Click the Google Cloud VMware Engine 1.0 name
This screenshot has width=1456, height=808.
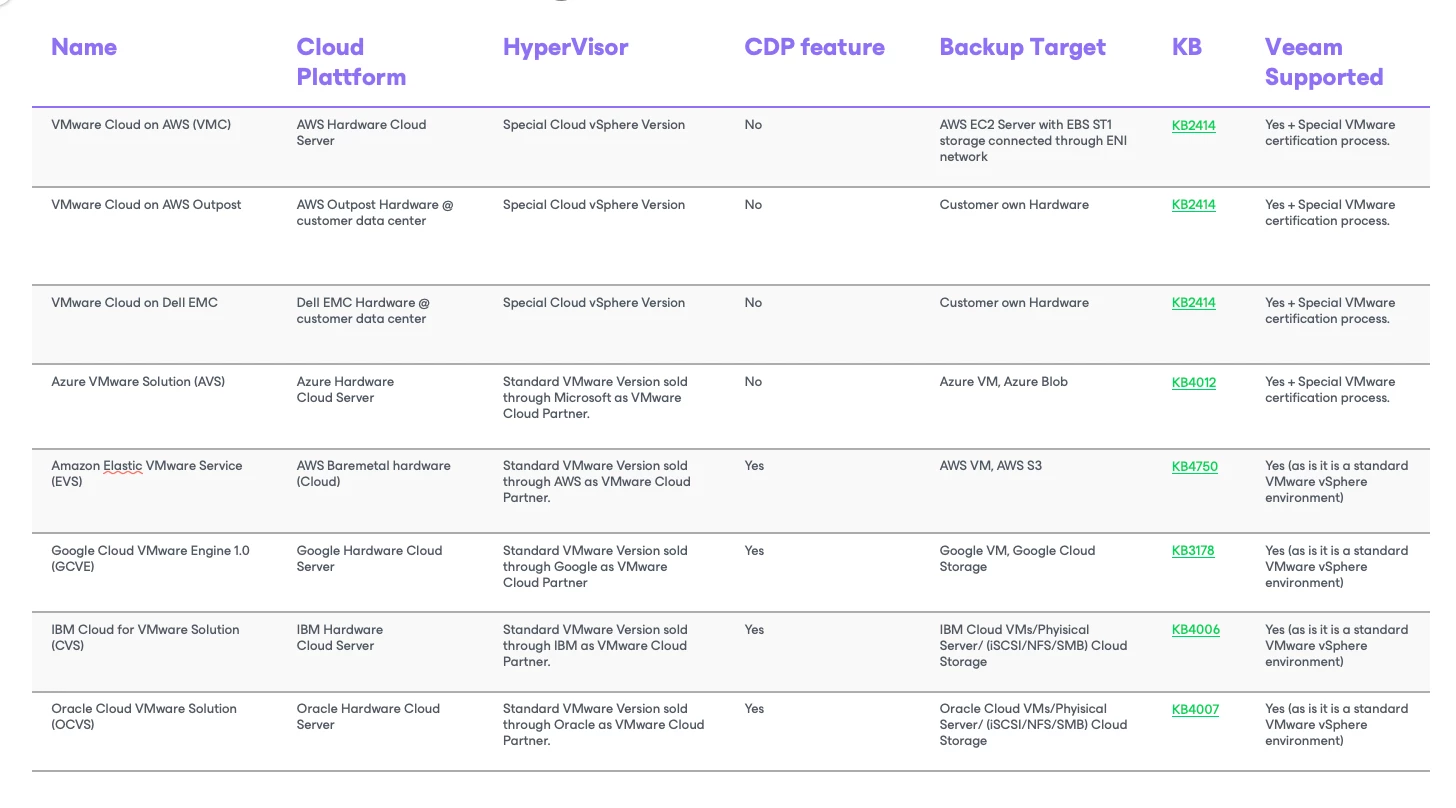[150, 551]
